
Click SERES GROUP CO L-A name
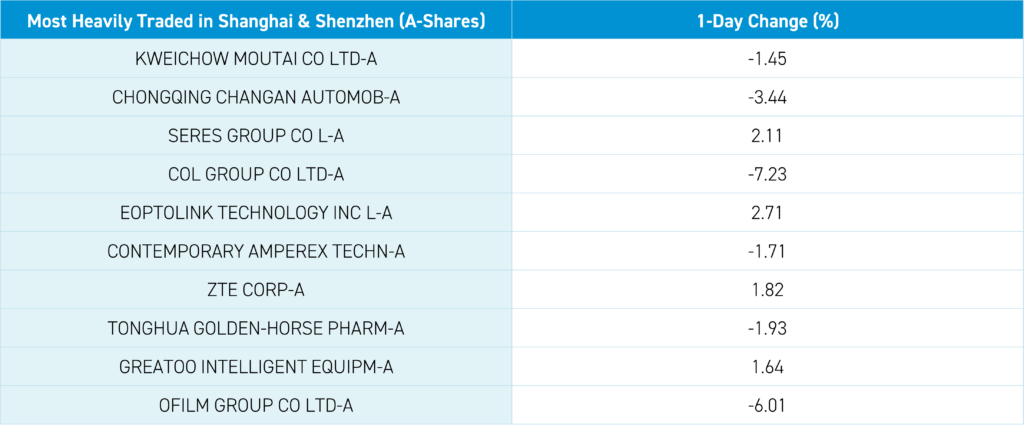(256, 136)
